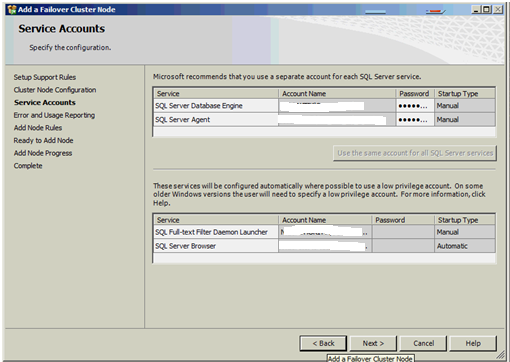Click Account Name for Full-text Filter Daemon Launcher
This screenshot has width=510, height=362.
(325, 232)
